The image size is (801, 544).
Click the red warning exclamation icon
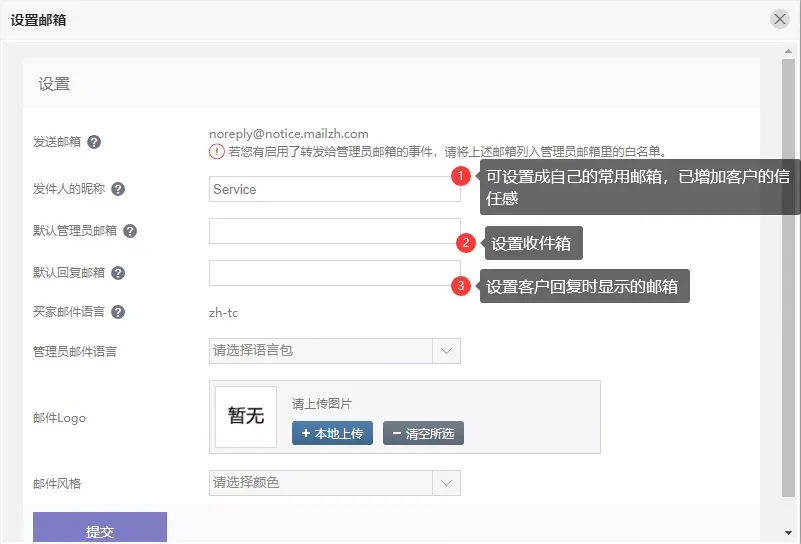coord(217,152)
